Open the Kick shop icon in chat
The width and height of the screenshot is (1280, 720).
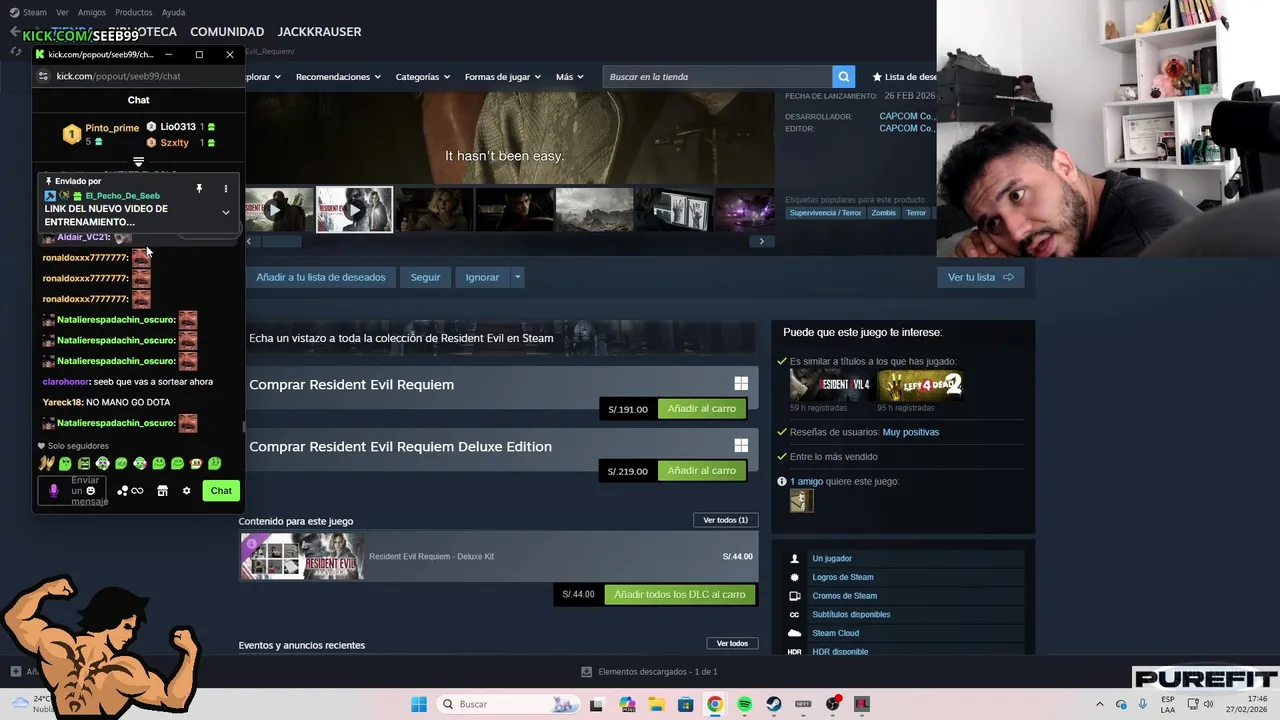[x=162, y=491]
